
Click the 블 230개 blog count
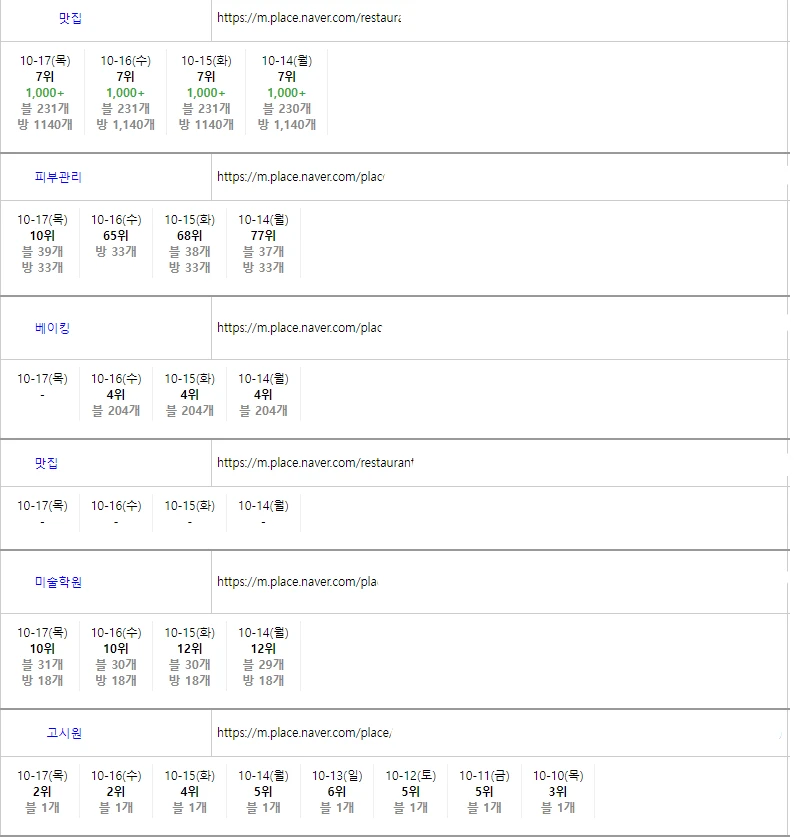coord(286,109)
